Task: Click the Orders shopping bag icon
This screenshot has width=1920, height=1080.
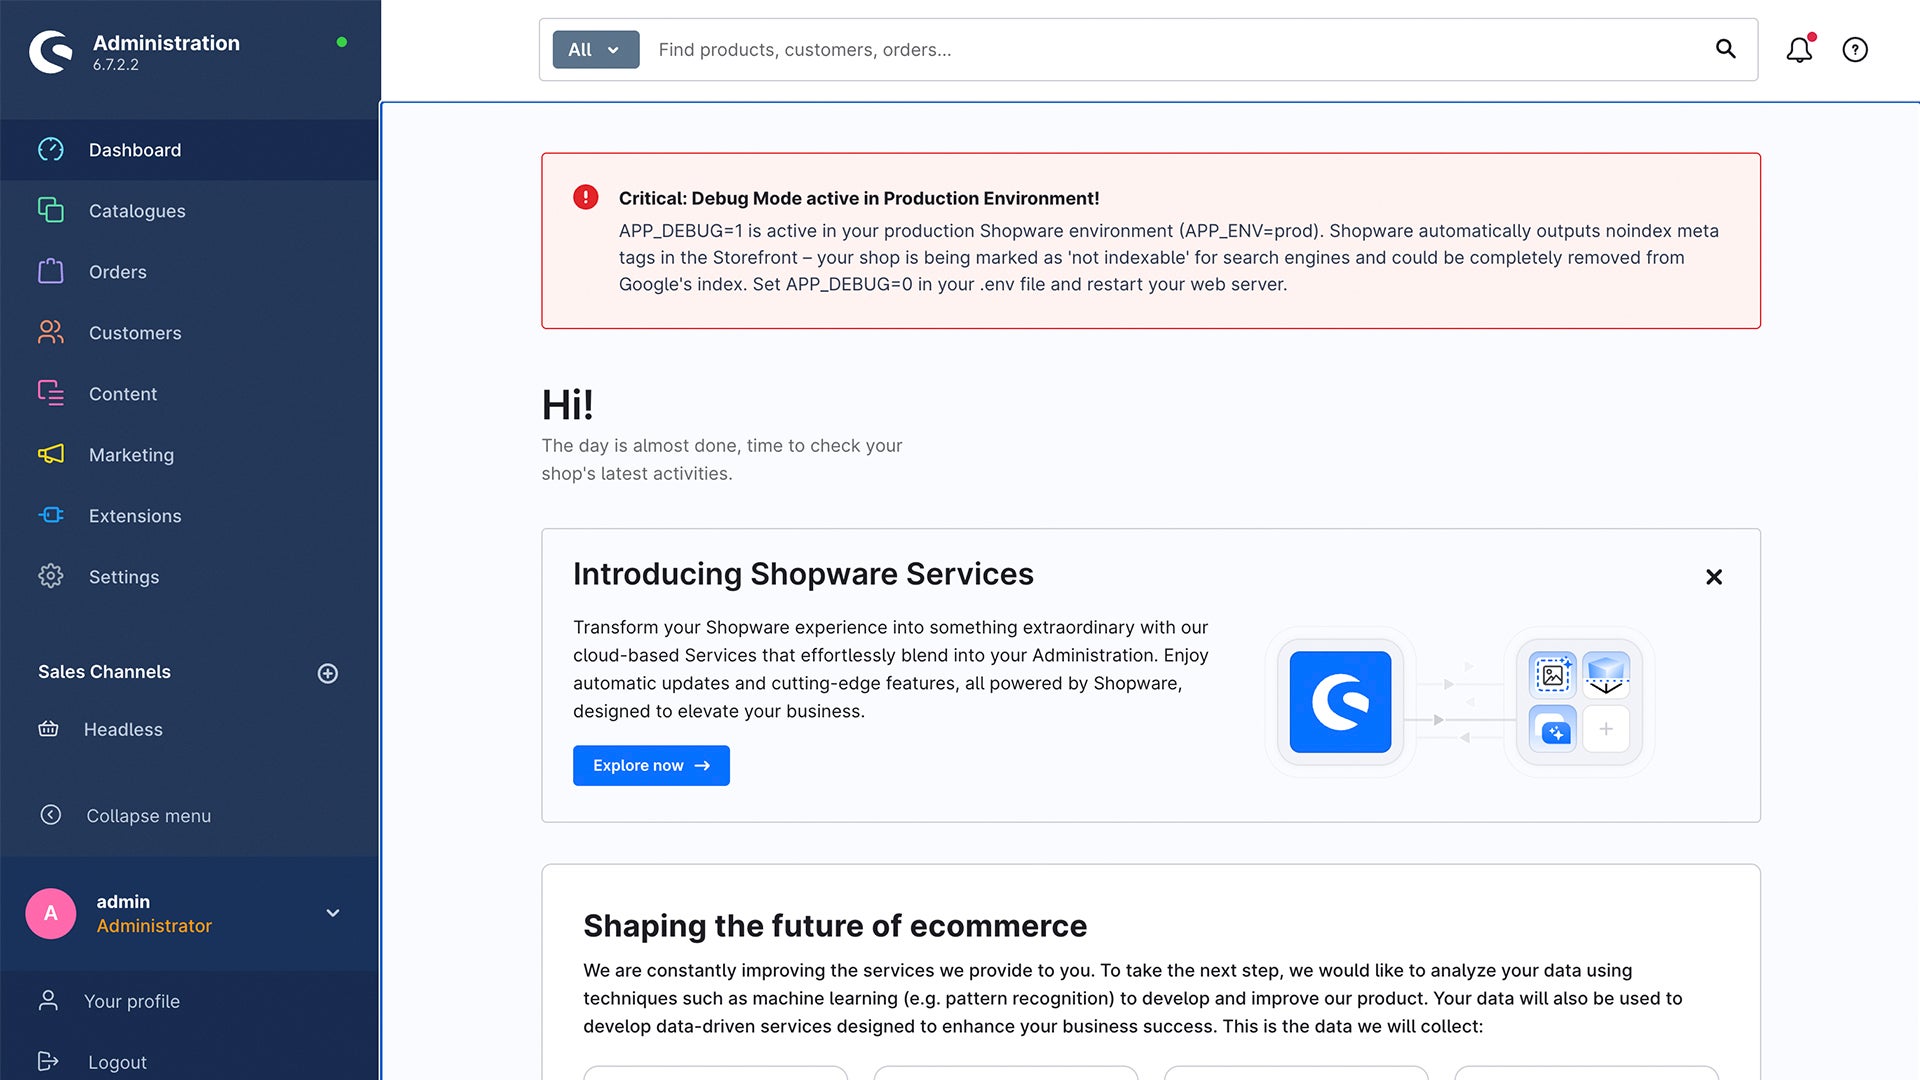Action: pyautogui.click(x=51, y=271)
